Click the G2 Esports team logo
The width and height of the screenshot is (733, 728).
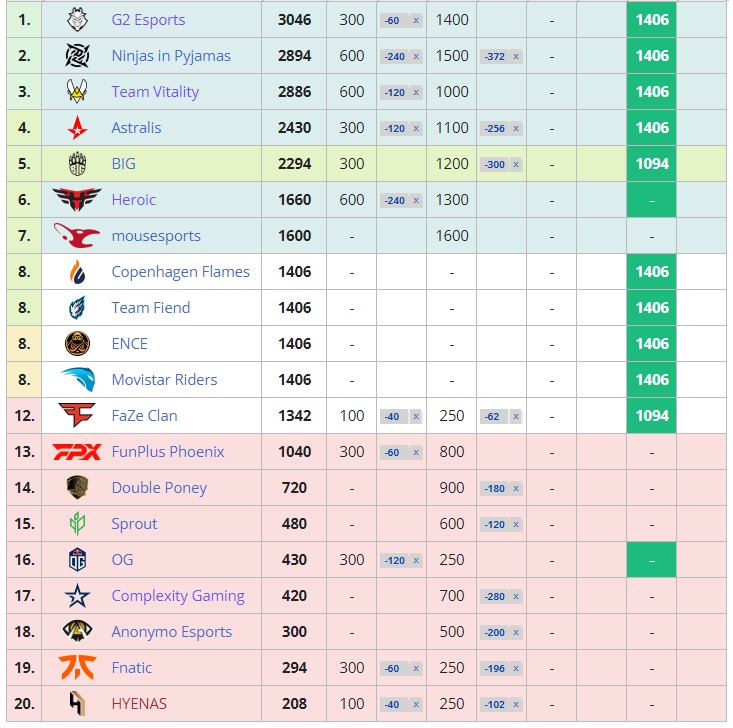(77, 20)
